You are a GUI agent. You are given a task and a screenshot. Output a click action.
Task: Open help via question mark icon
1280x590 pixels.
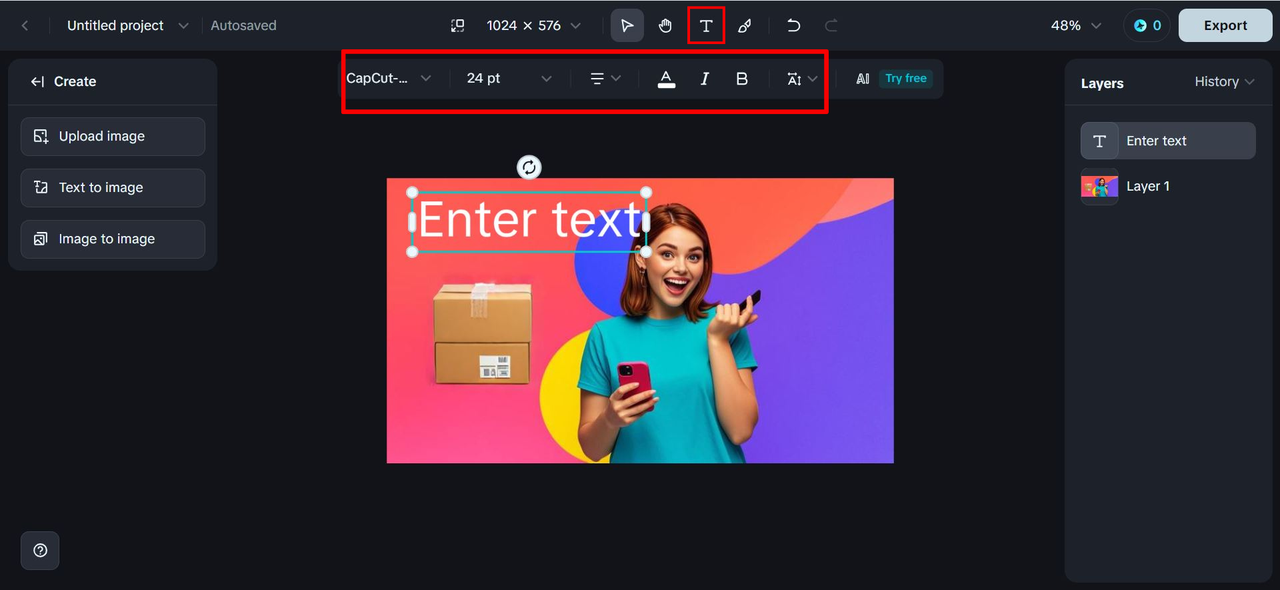pyautogui.click(x=40, y=550)
